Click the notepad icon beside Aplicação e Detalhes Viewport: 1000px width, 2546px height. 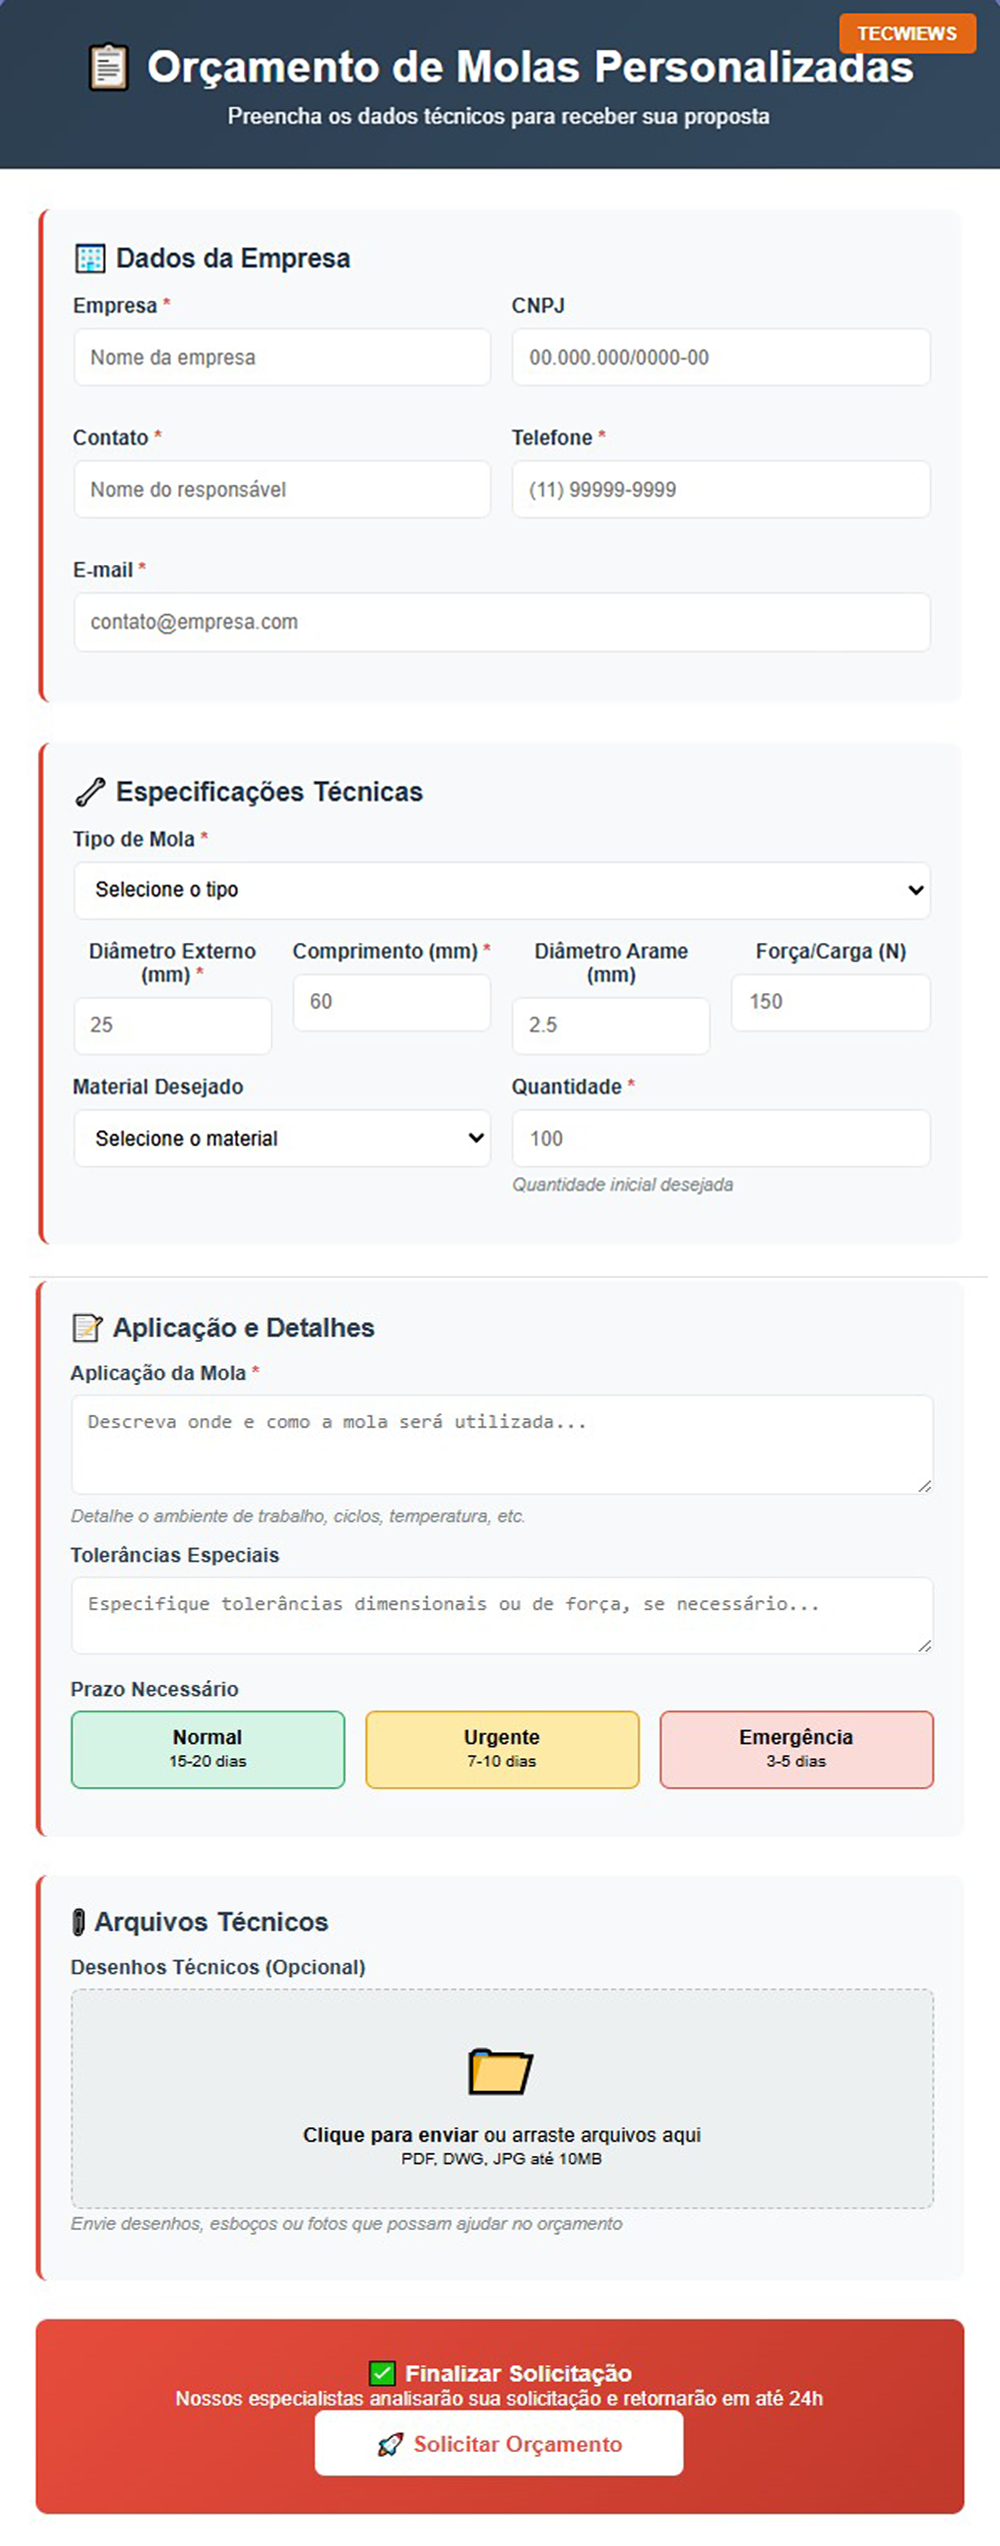(x=87, y=1328)
